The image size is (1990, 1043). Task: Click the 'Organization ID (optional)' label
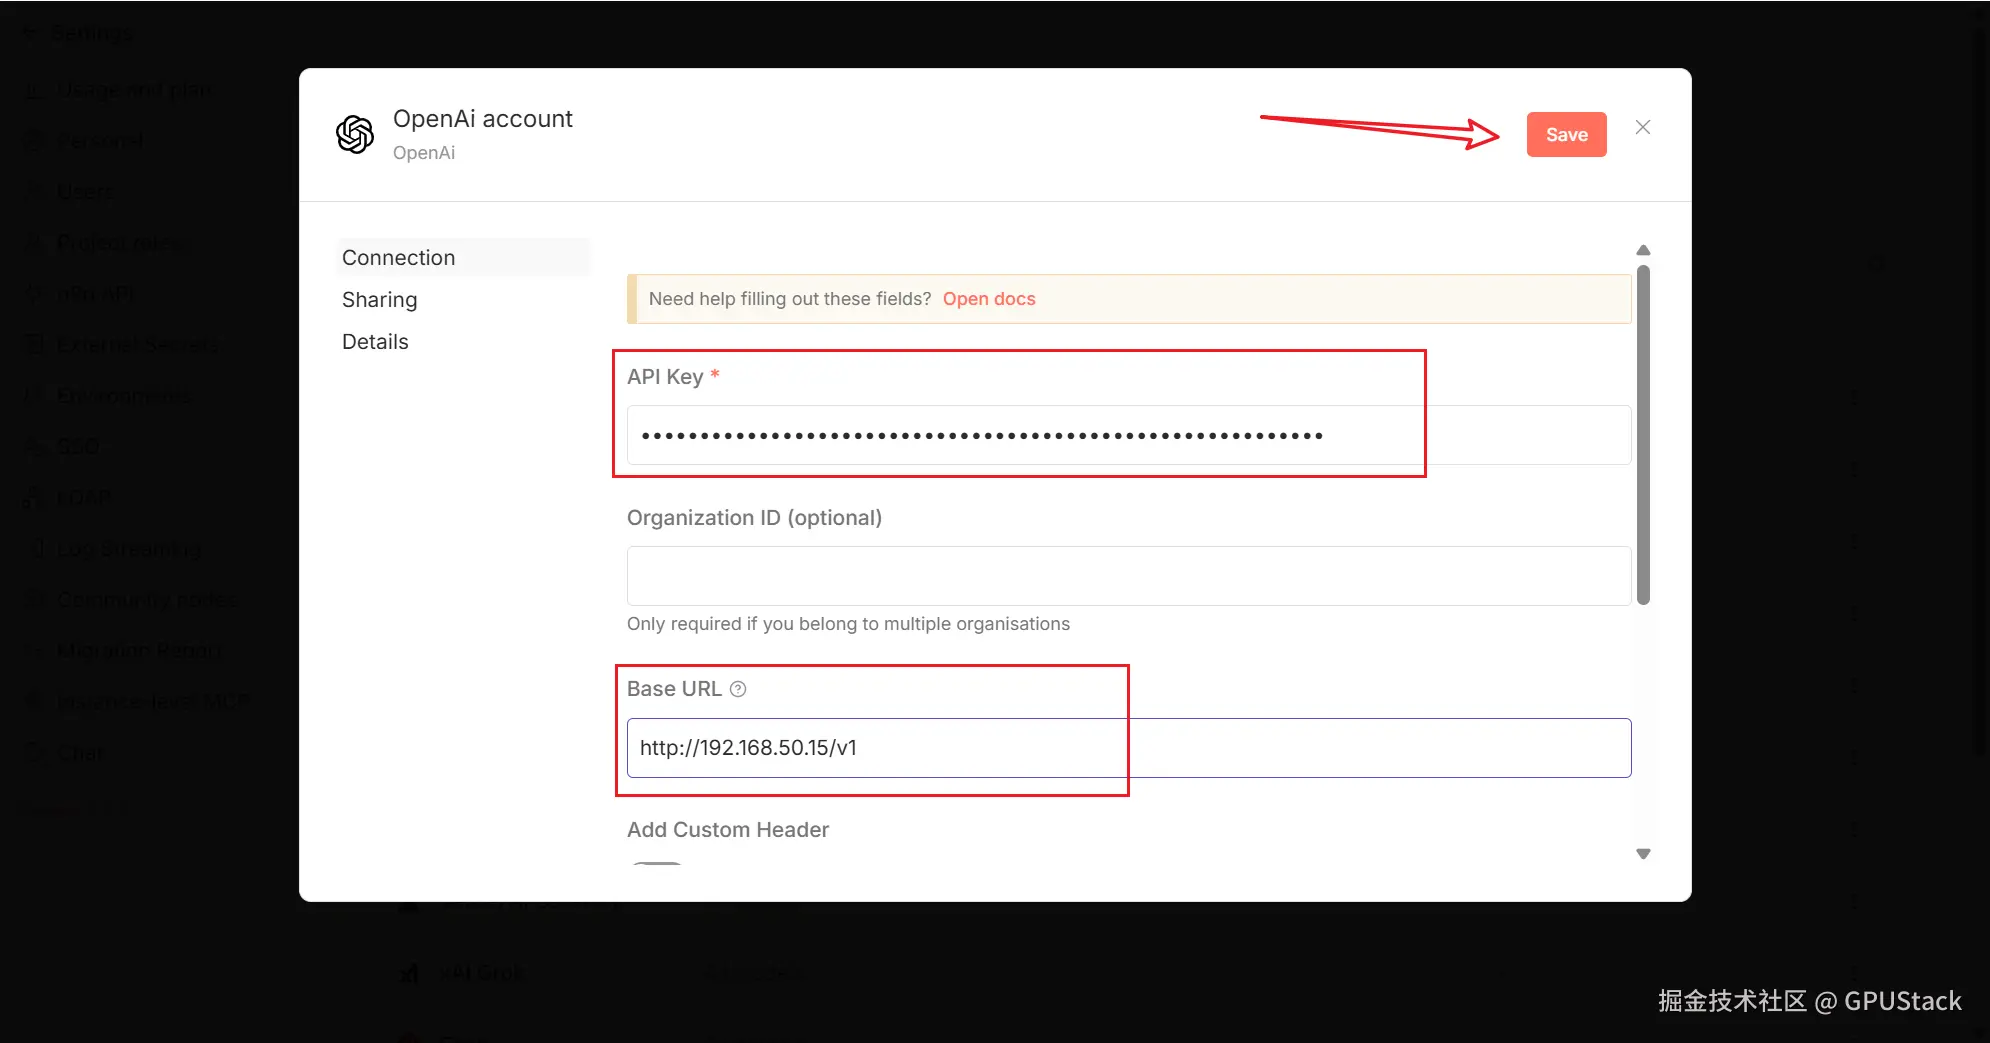tap(754, 518)
